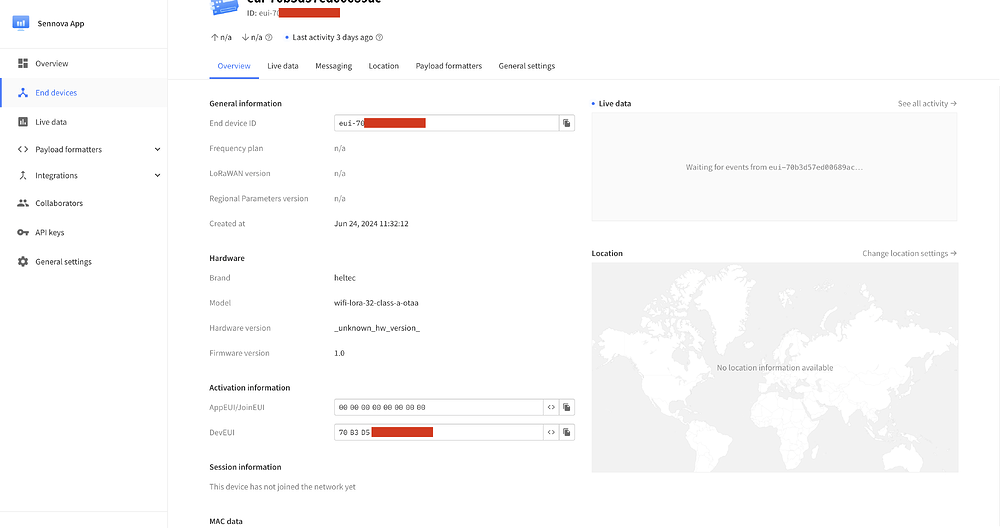Follow the See all activity link
Image resolution: width=1000 pixels, height=528 pixels.
coord(927,104)
